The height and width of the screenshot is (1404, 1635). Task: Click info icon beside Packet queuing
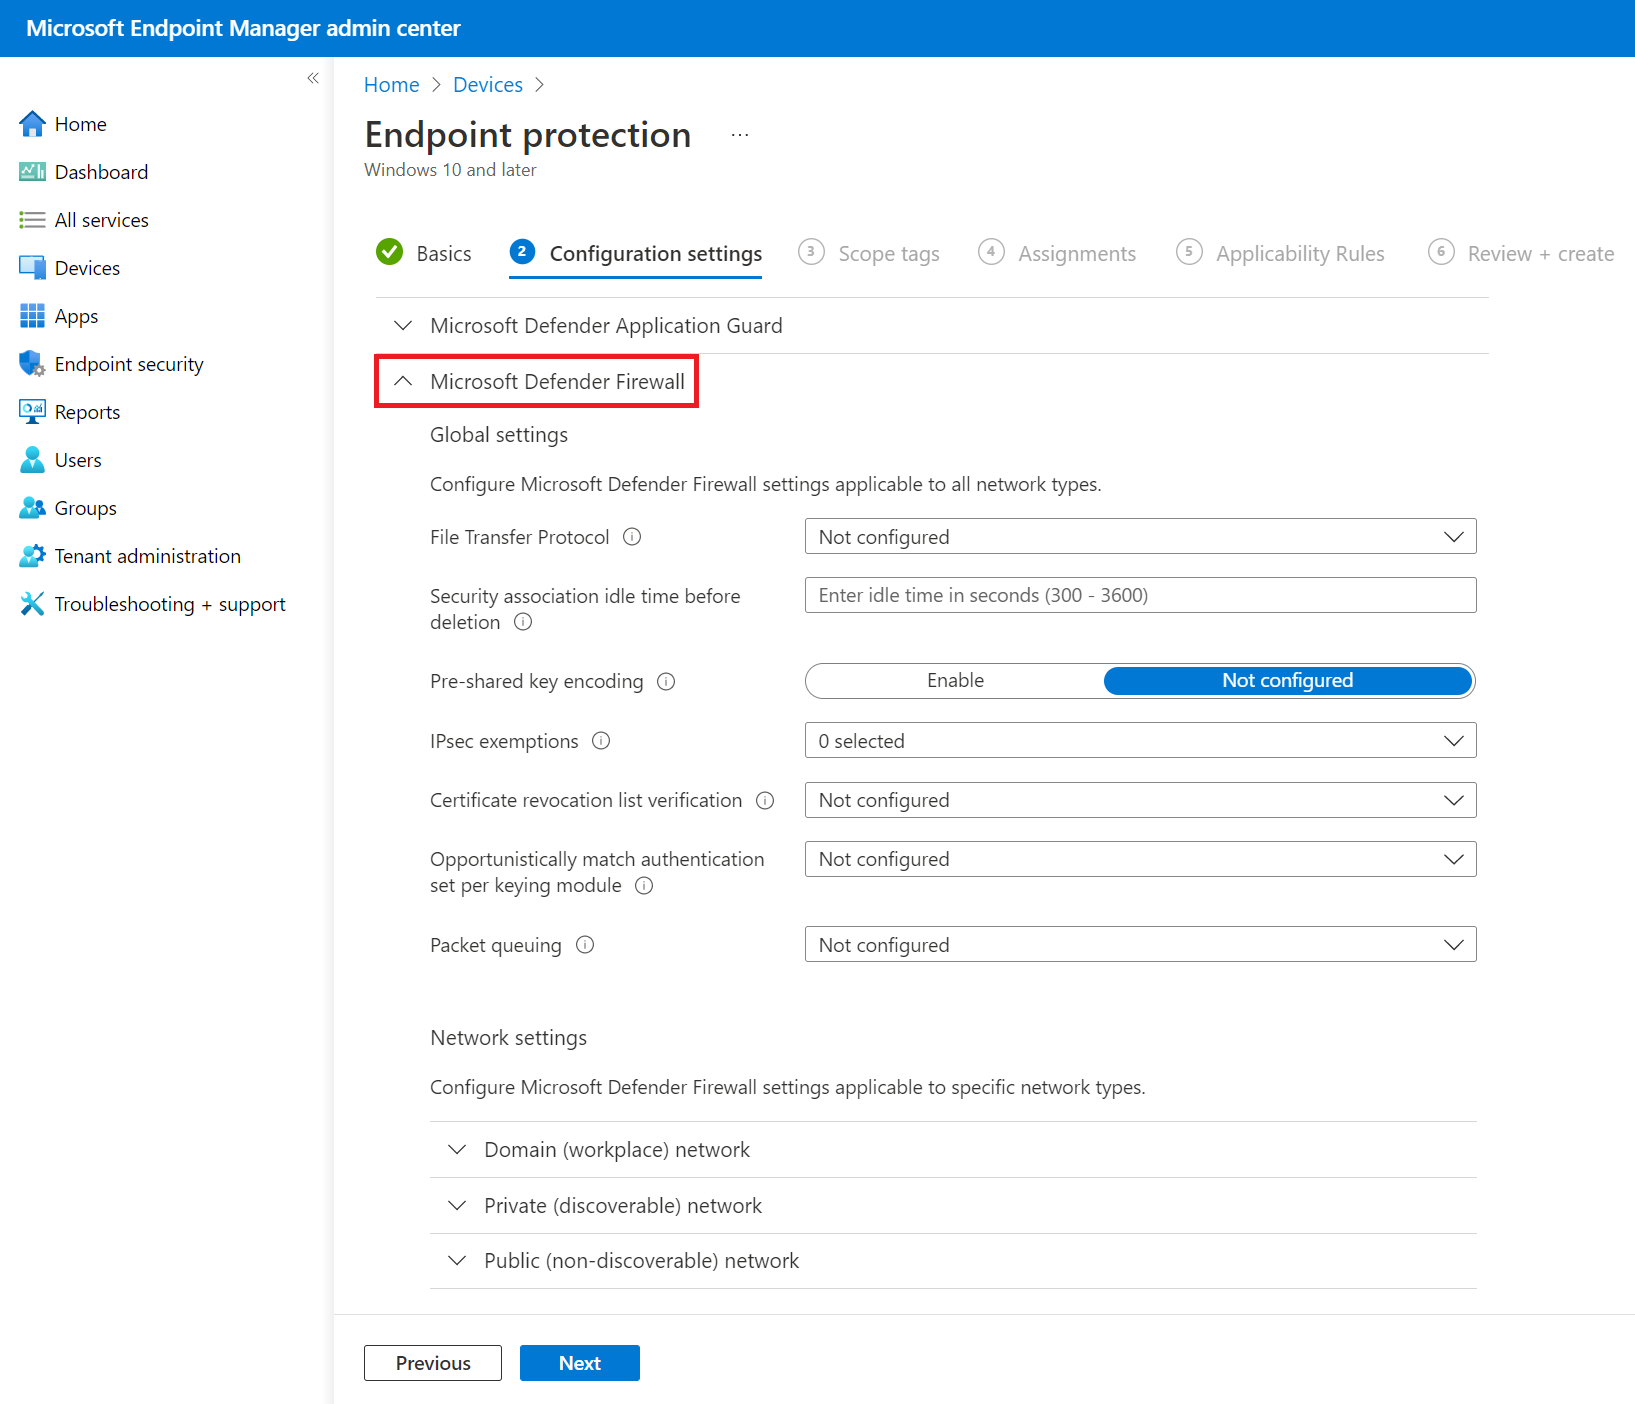click(x=585, y=945)
